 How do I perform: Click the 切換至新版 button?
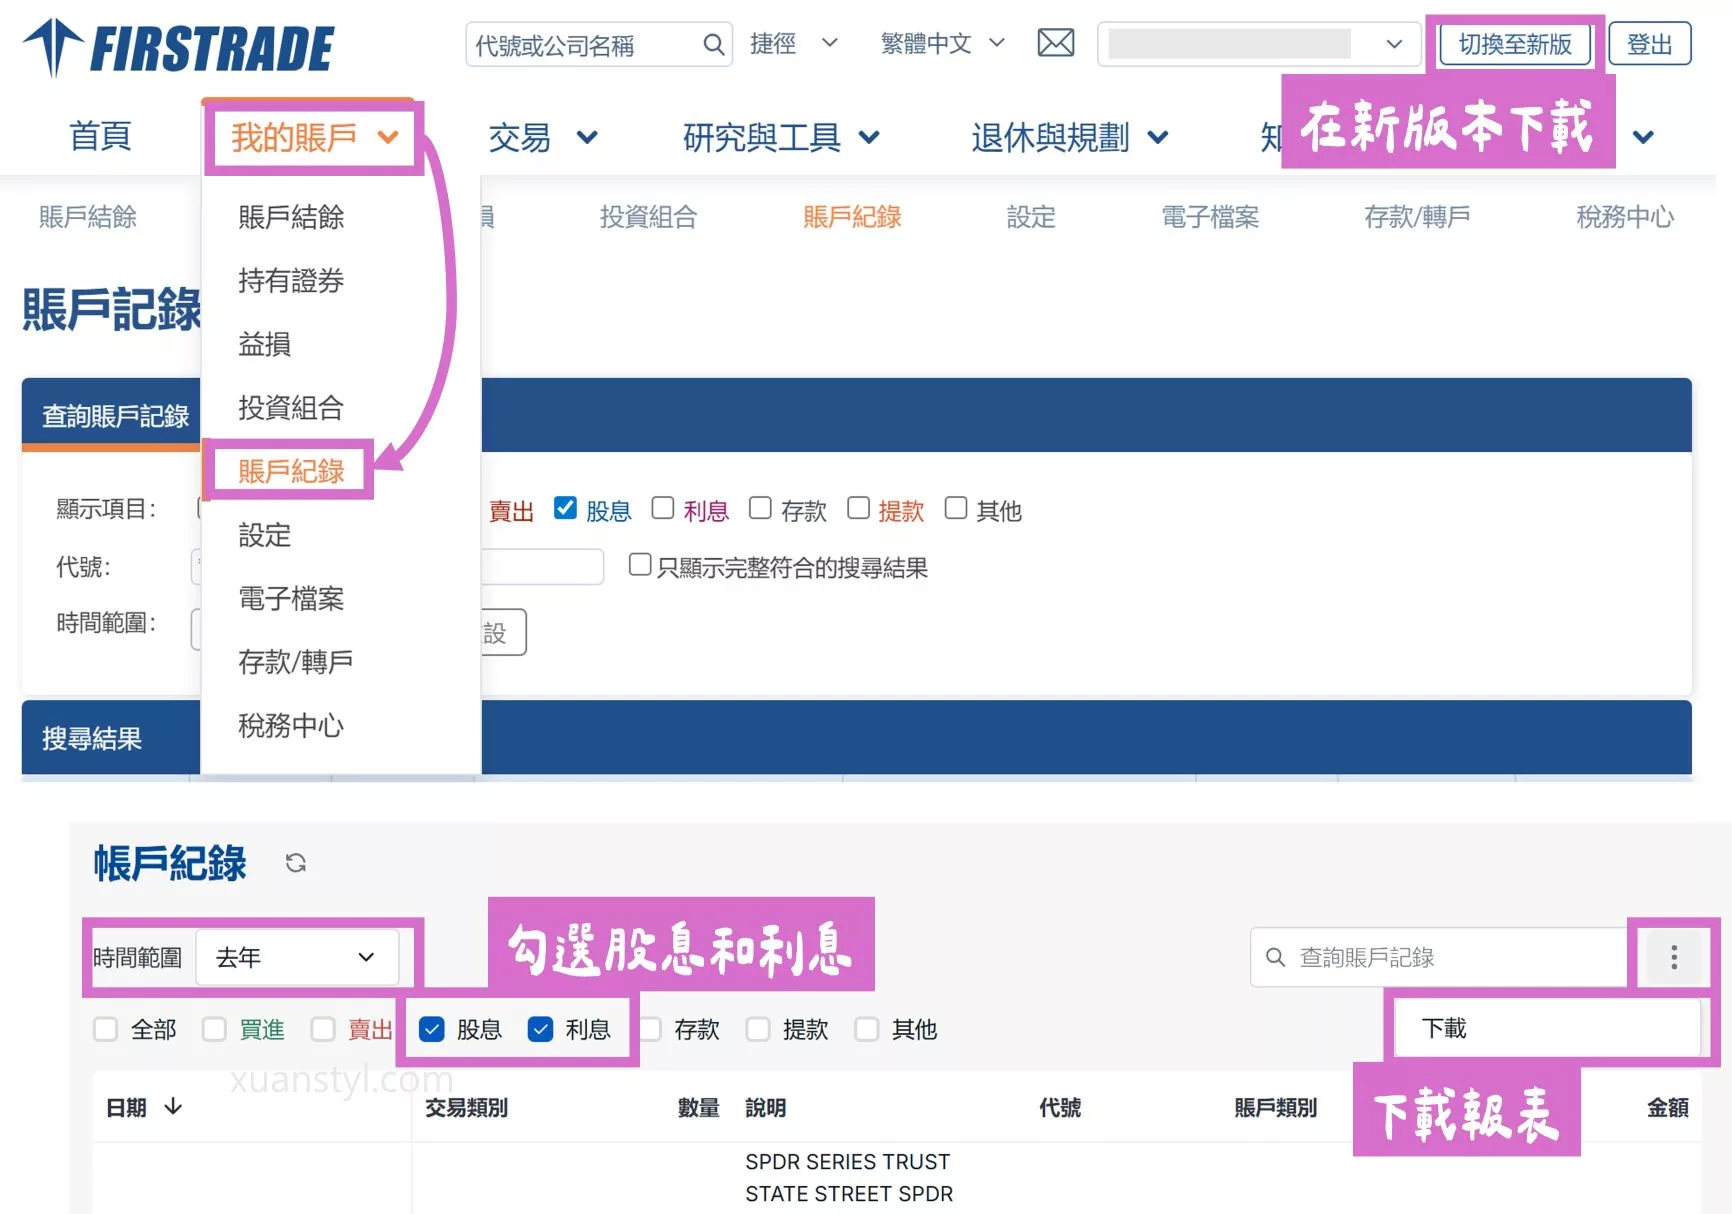(1515, 44)
